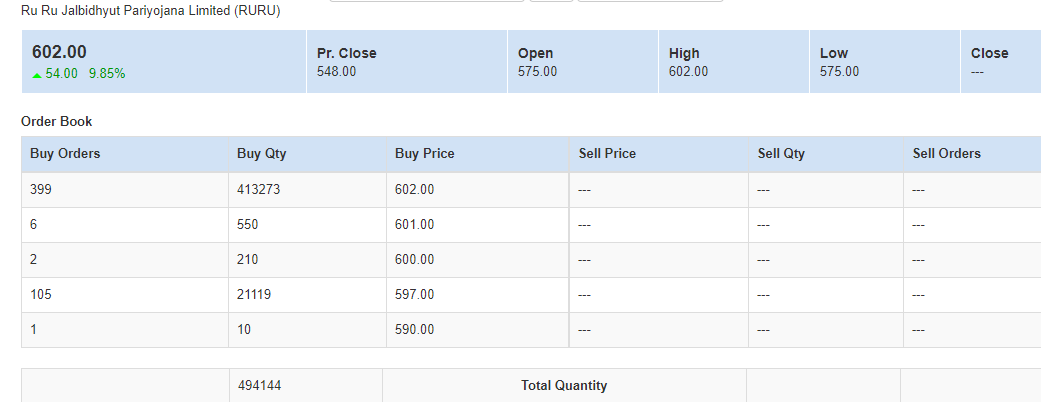The image size is (1041, 402).
Task: Select the 601.00 buy price cell
Action: tap(415, 224)
